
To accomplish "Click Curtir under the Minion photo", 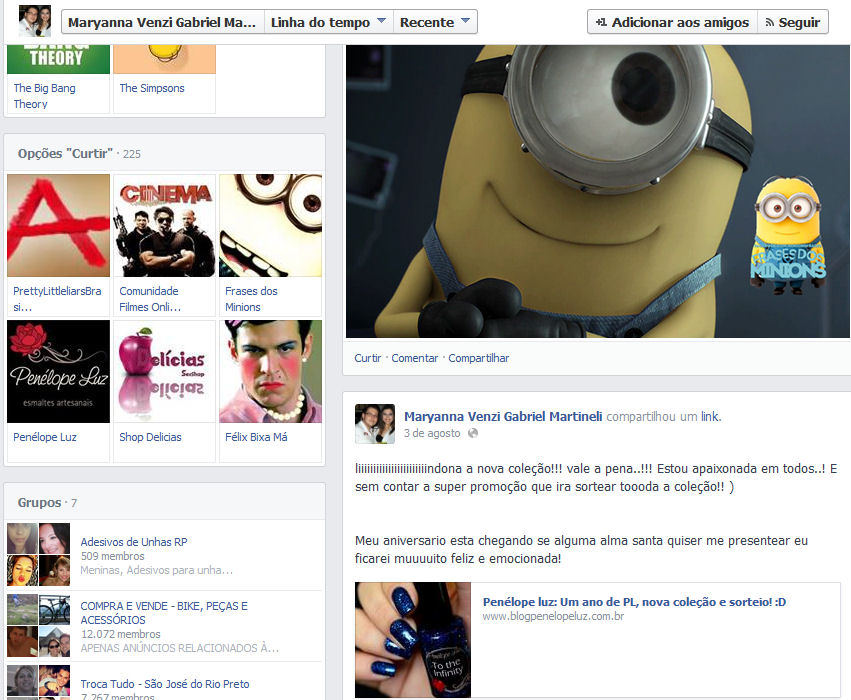I will pyautogui.click(x=367, y=358).
